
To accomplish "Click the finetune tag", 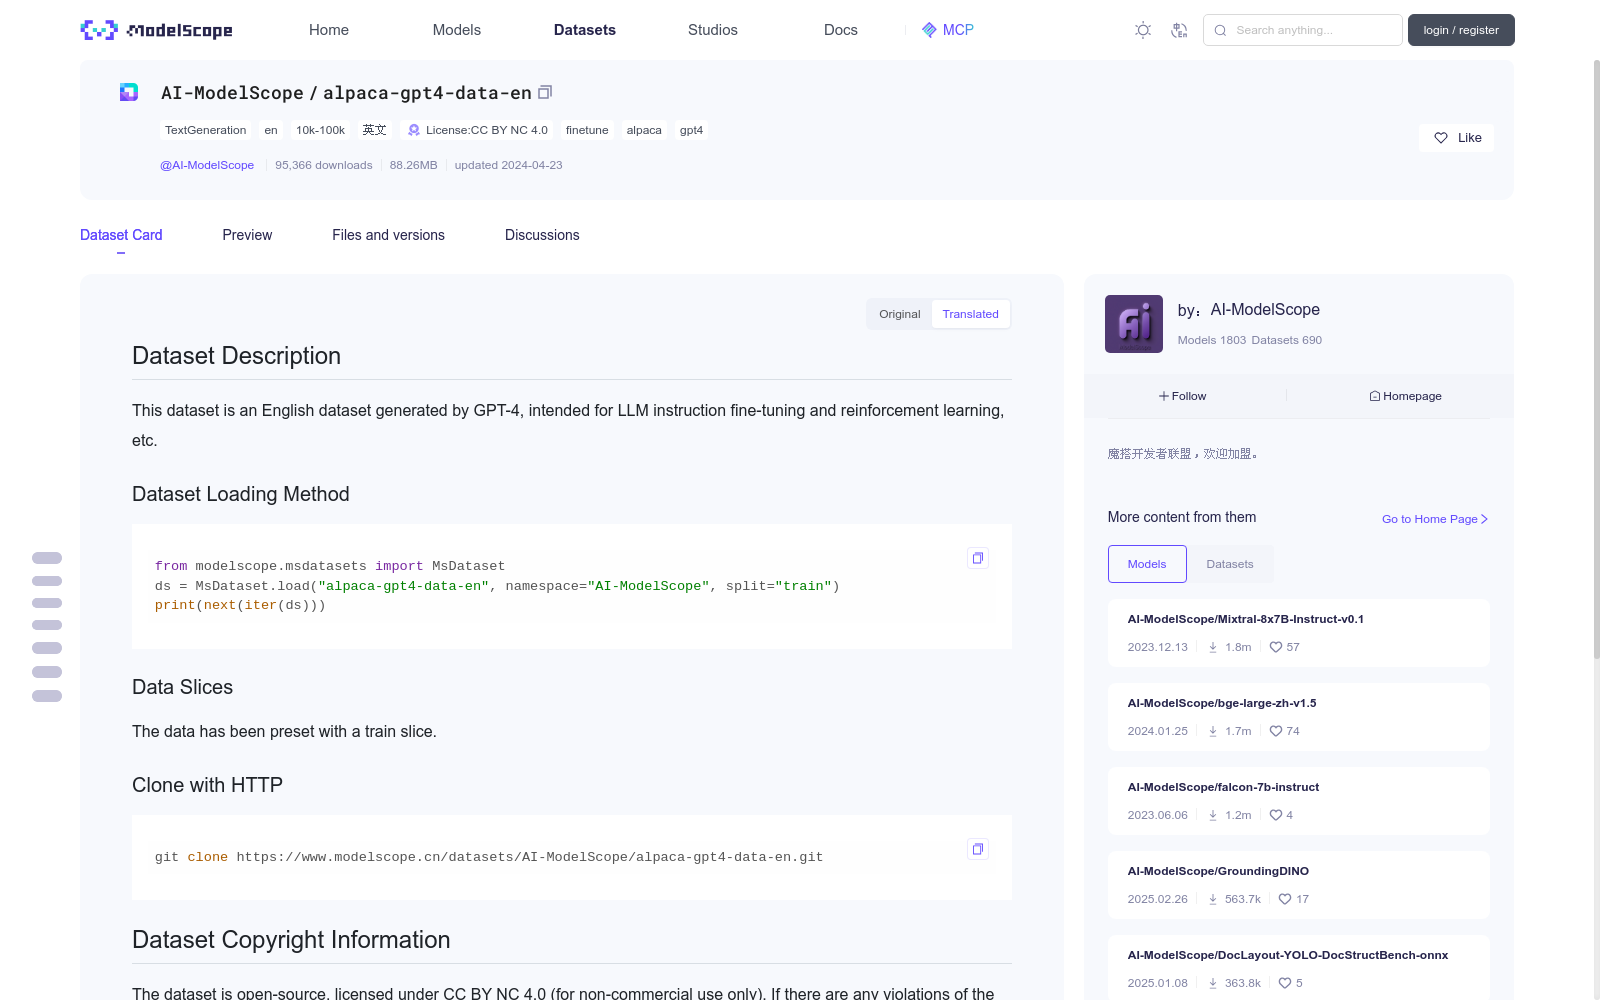I will 587,130.
